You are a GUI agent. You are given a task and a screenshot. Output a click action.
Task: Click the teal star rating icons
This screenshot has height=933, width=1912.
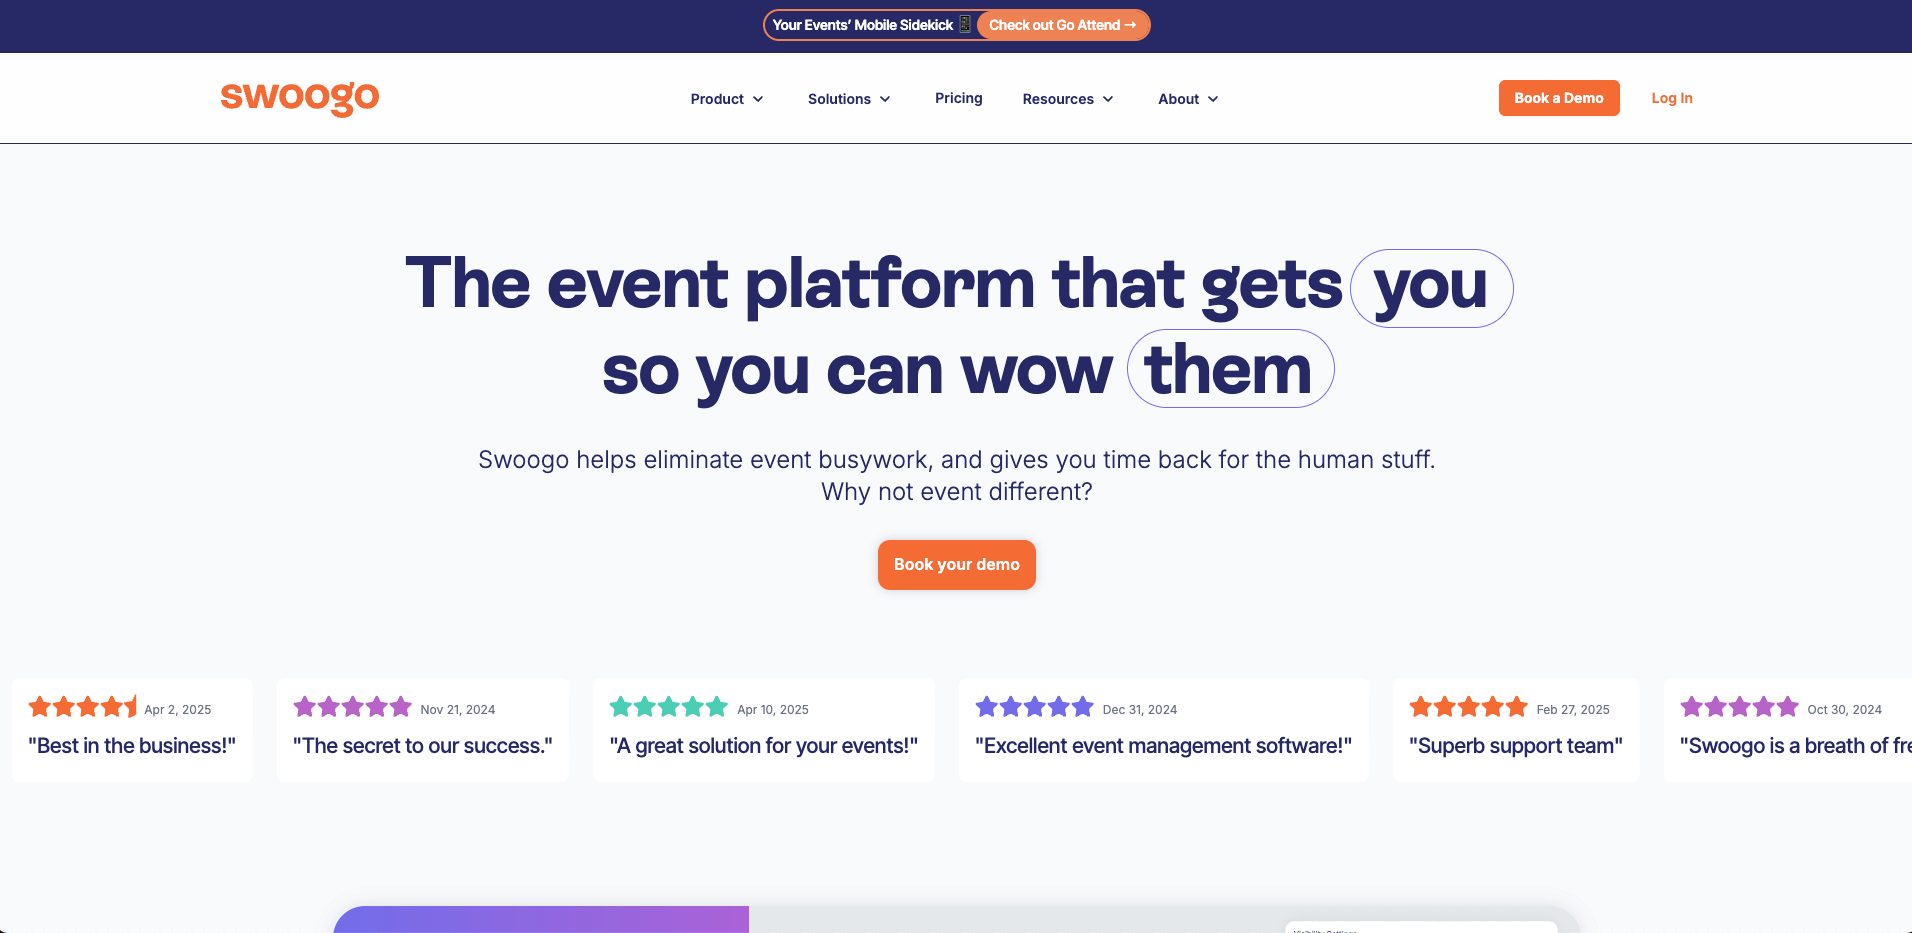(x=667, y=706)
